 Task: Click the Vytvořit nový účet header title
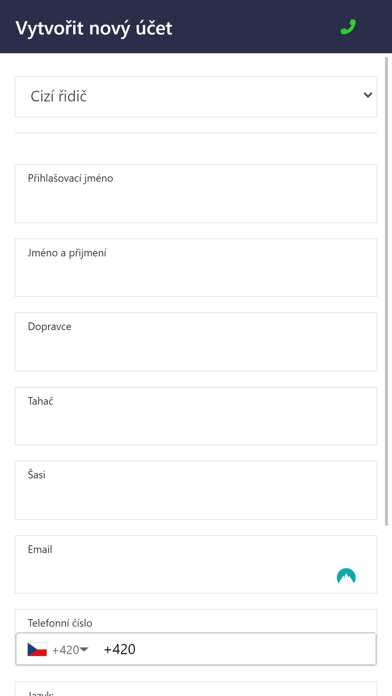pyautogui.click(x=94, y=28)
